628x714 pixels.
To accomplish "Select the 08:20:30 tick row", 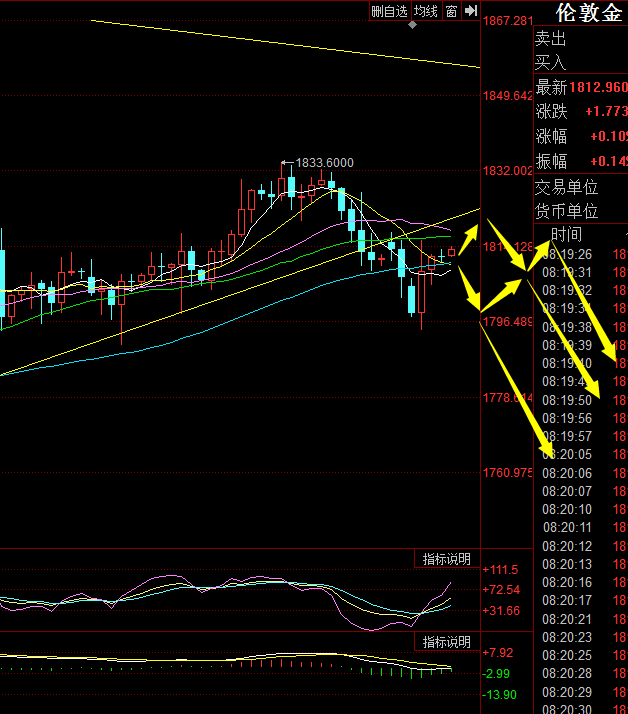I will (567, 709).
